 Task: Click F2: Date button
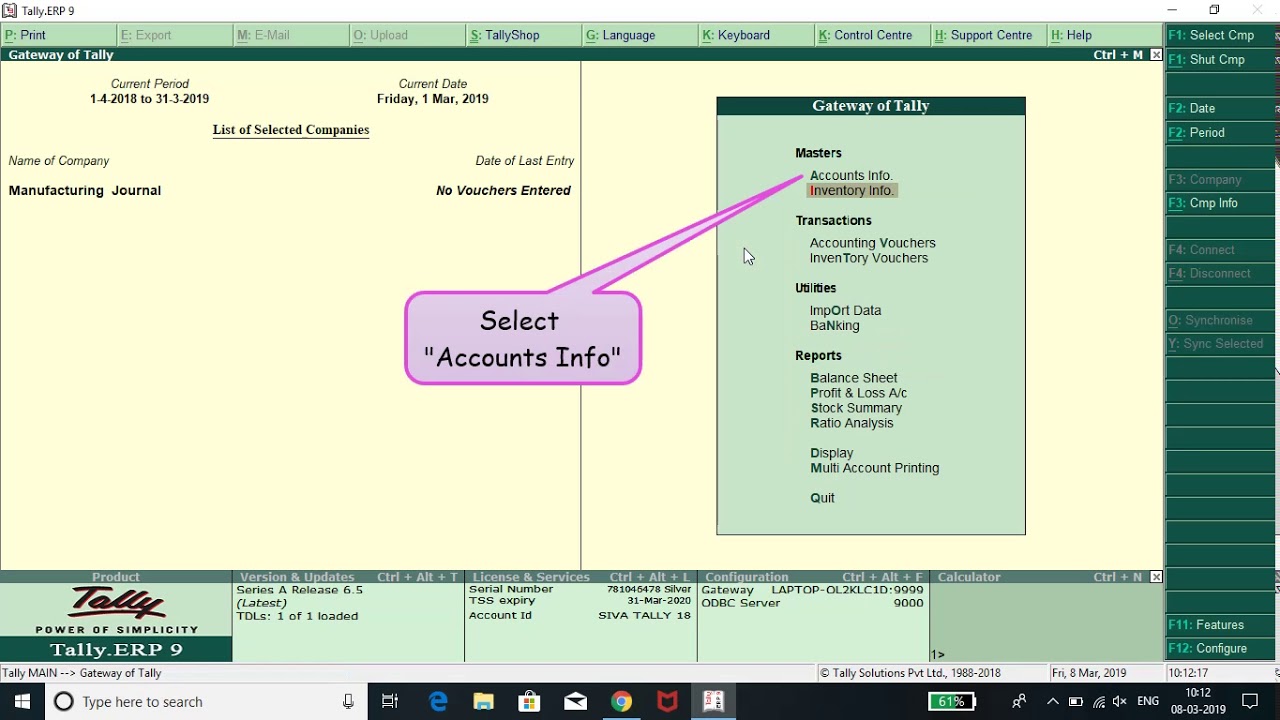coord(1221,108)
